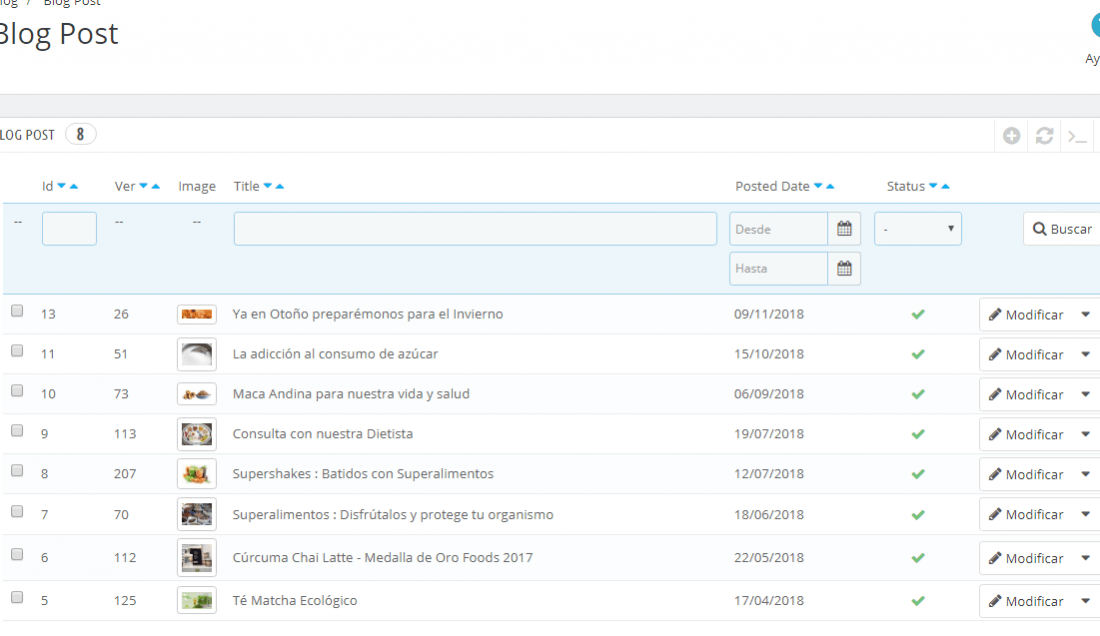Select checkbox for post Id 6
1100x636 pixels.
[x=17, y=555]
